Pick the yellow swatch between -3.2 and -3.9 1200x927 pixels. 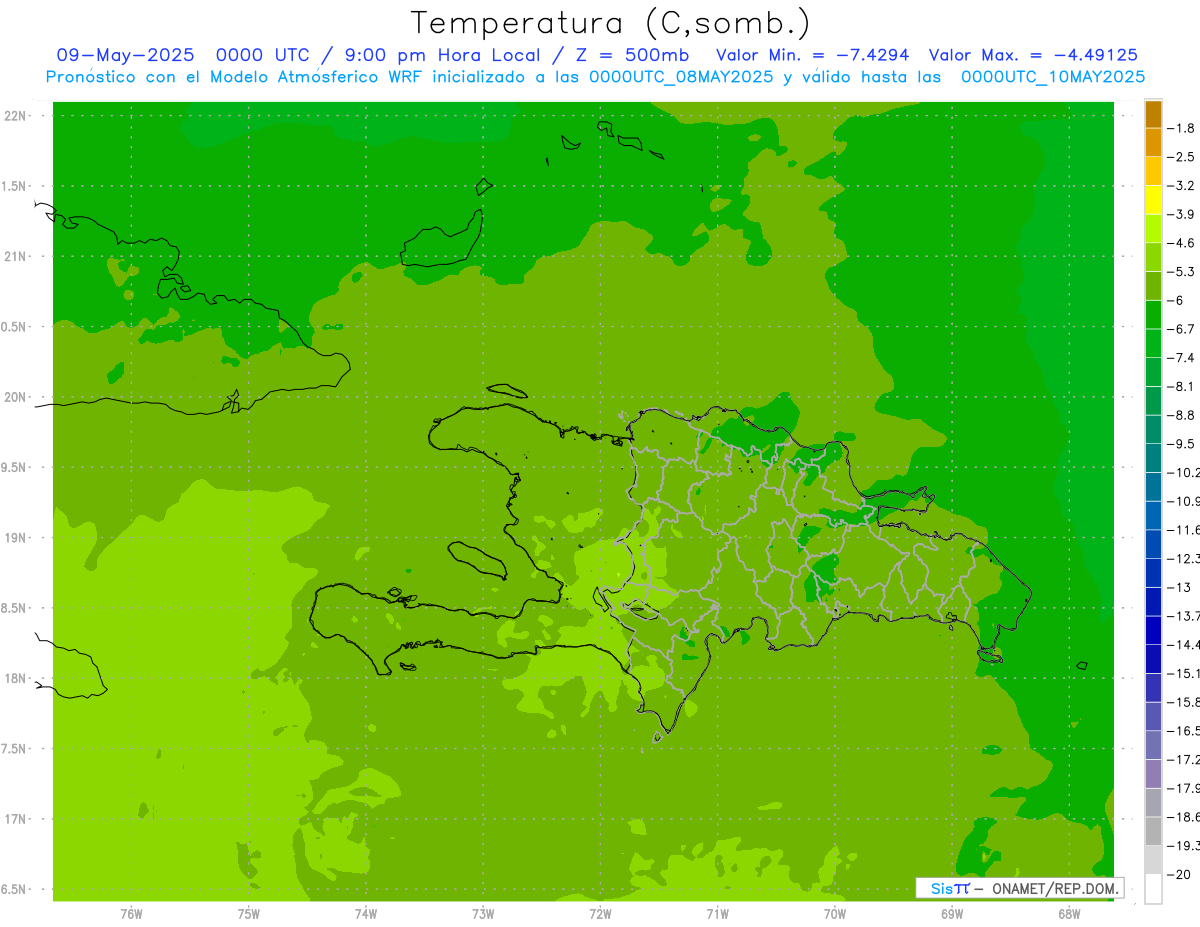(1153, 200)
